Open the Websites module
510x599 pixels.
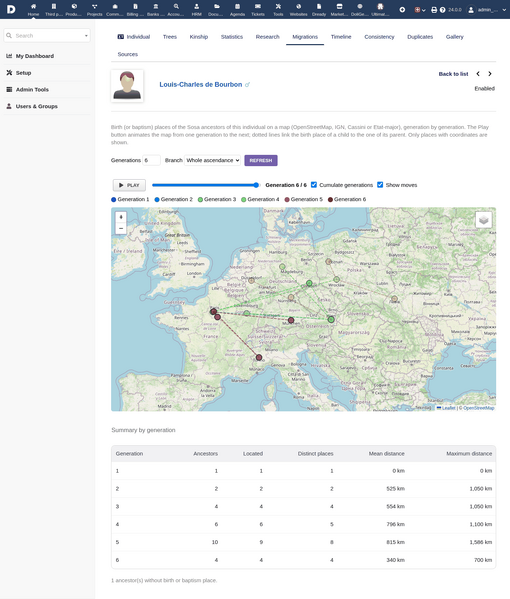298,10
